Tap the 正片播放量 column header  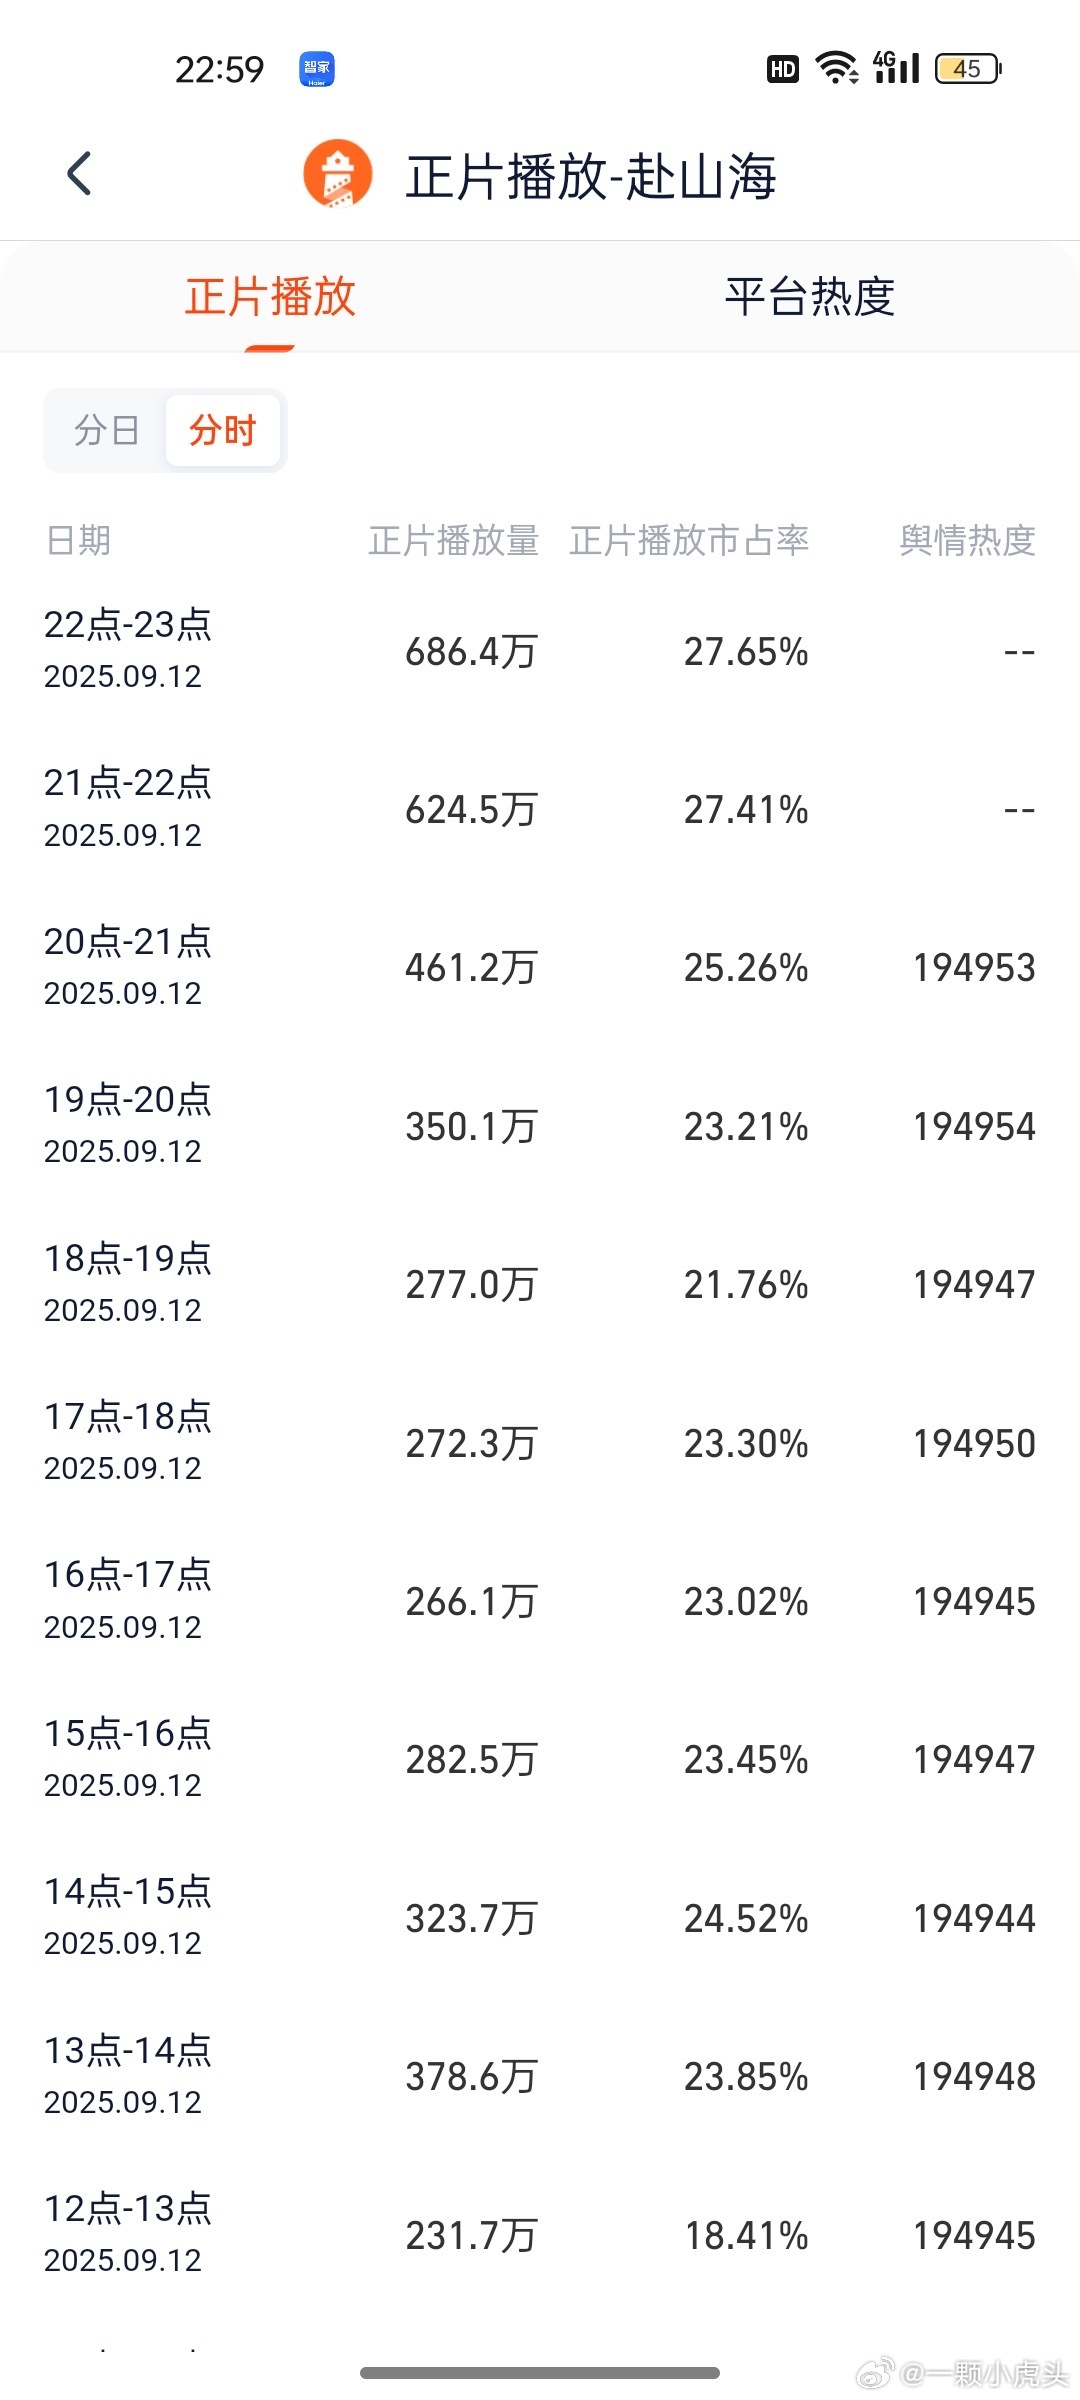tap(454, 540)
